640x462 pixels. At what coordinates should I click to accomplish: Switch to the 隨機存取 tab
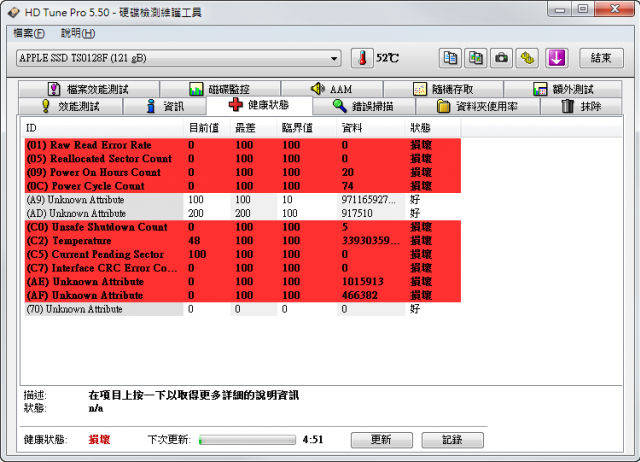[443, 89]
